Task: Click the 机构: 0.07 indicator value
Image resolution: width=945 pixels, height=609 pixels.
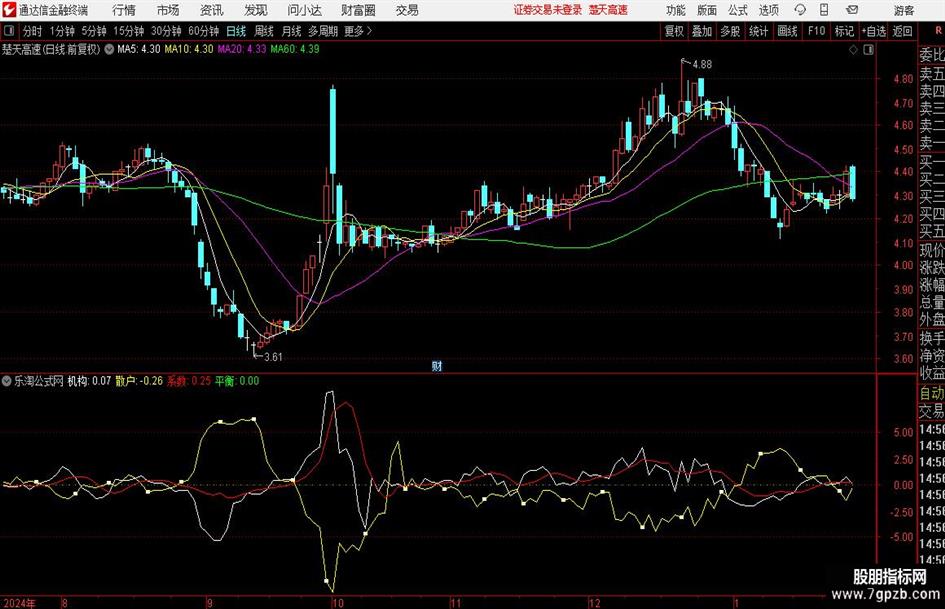Action: point(89,381)
